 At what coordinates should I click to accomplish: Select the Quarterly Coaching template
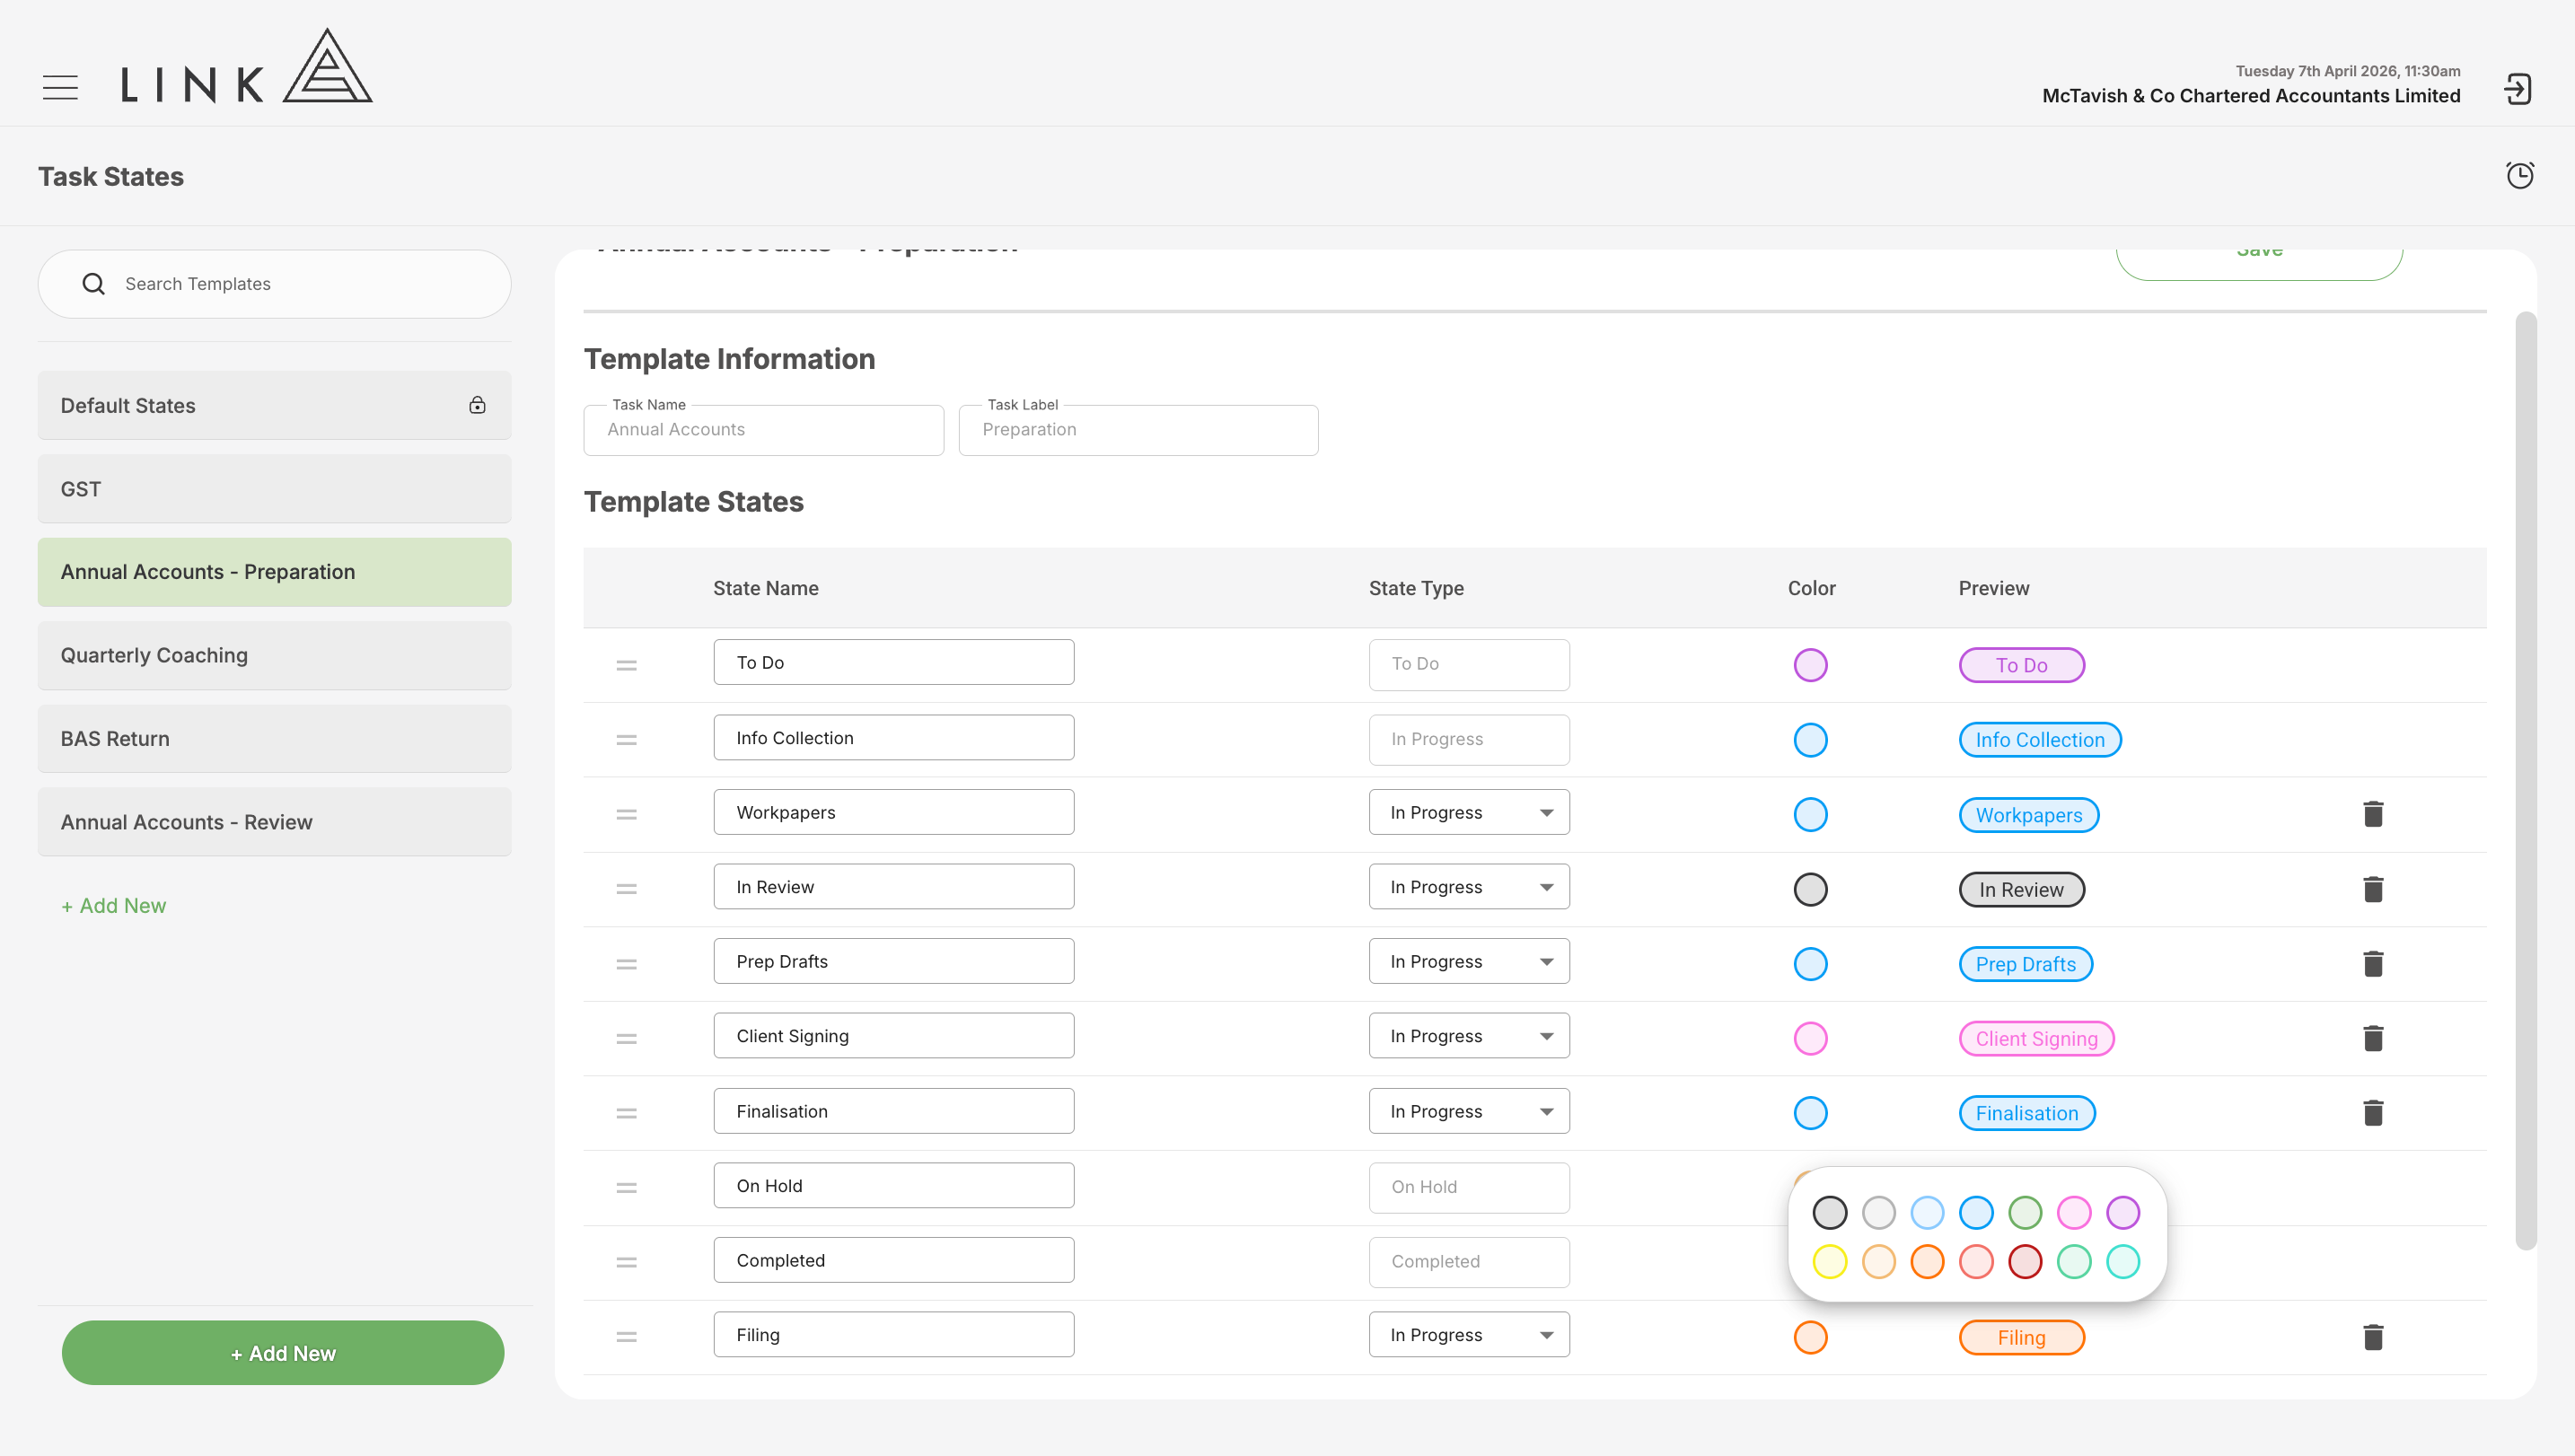click(274, 656)
